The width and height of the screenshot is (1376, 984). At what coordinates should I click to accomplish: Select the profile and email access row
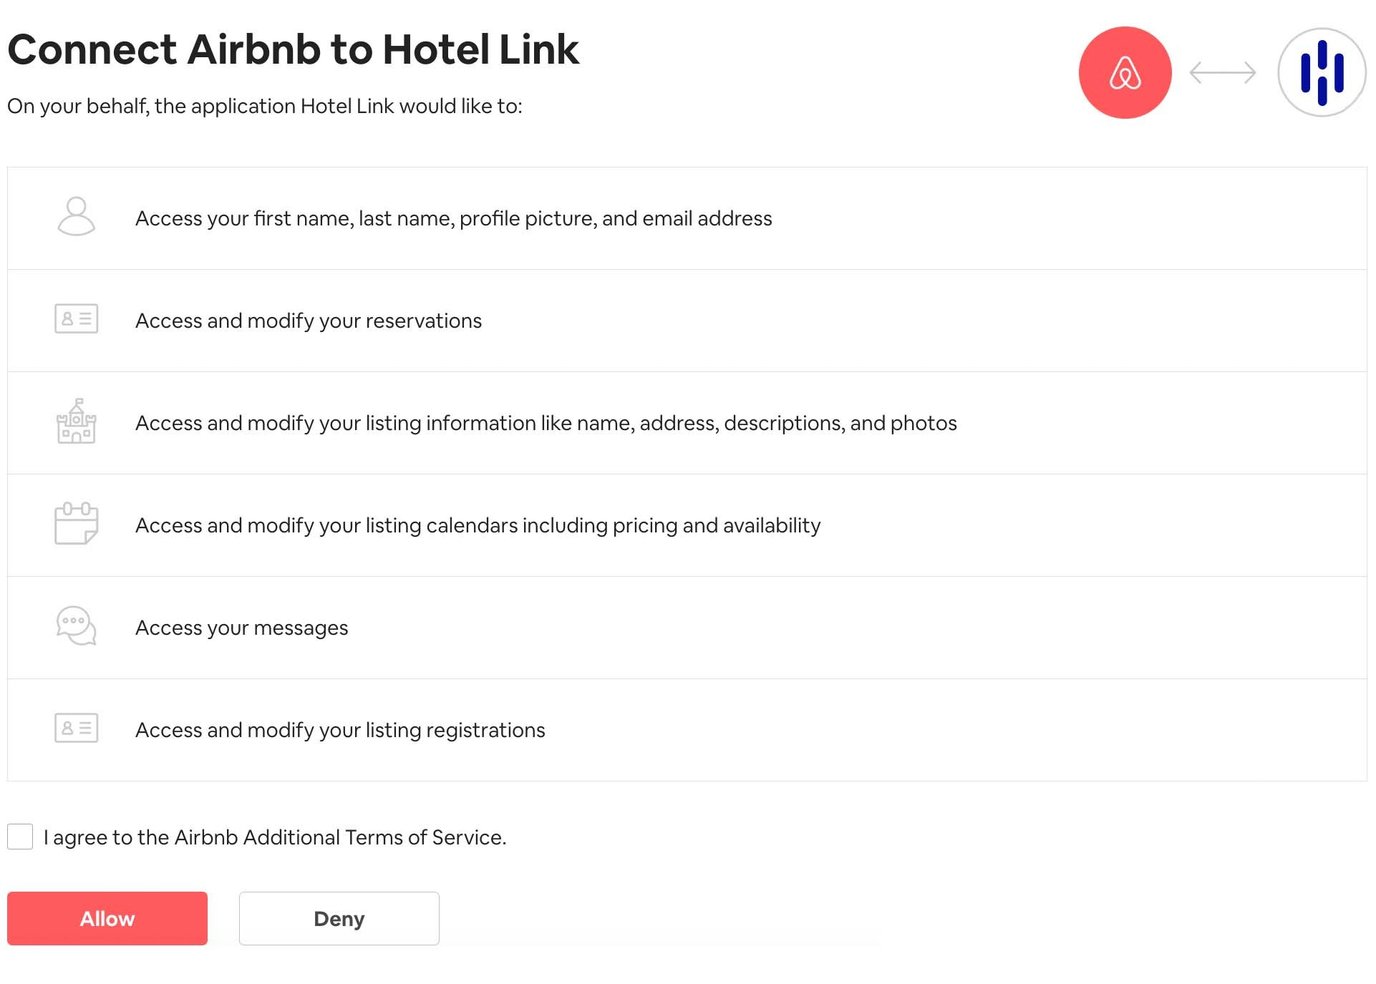point(687,218)
